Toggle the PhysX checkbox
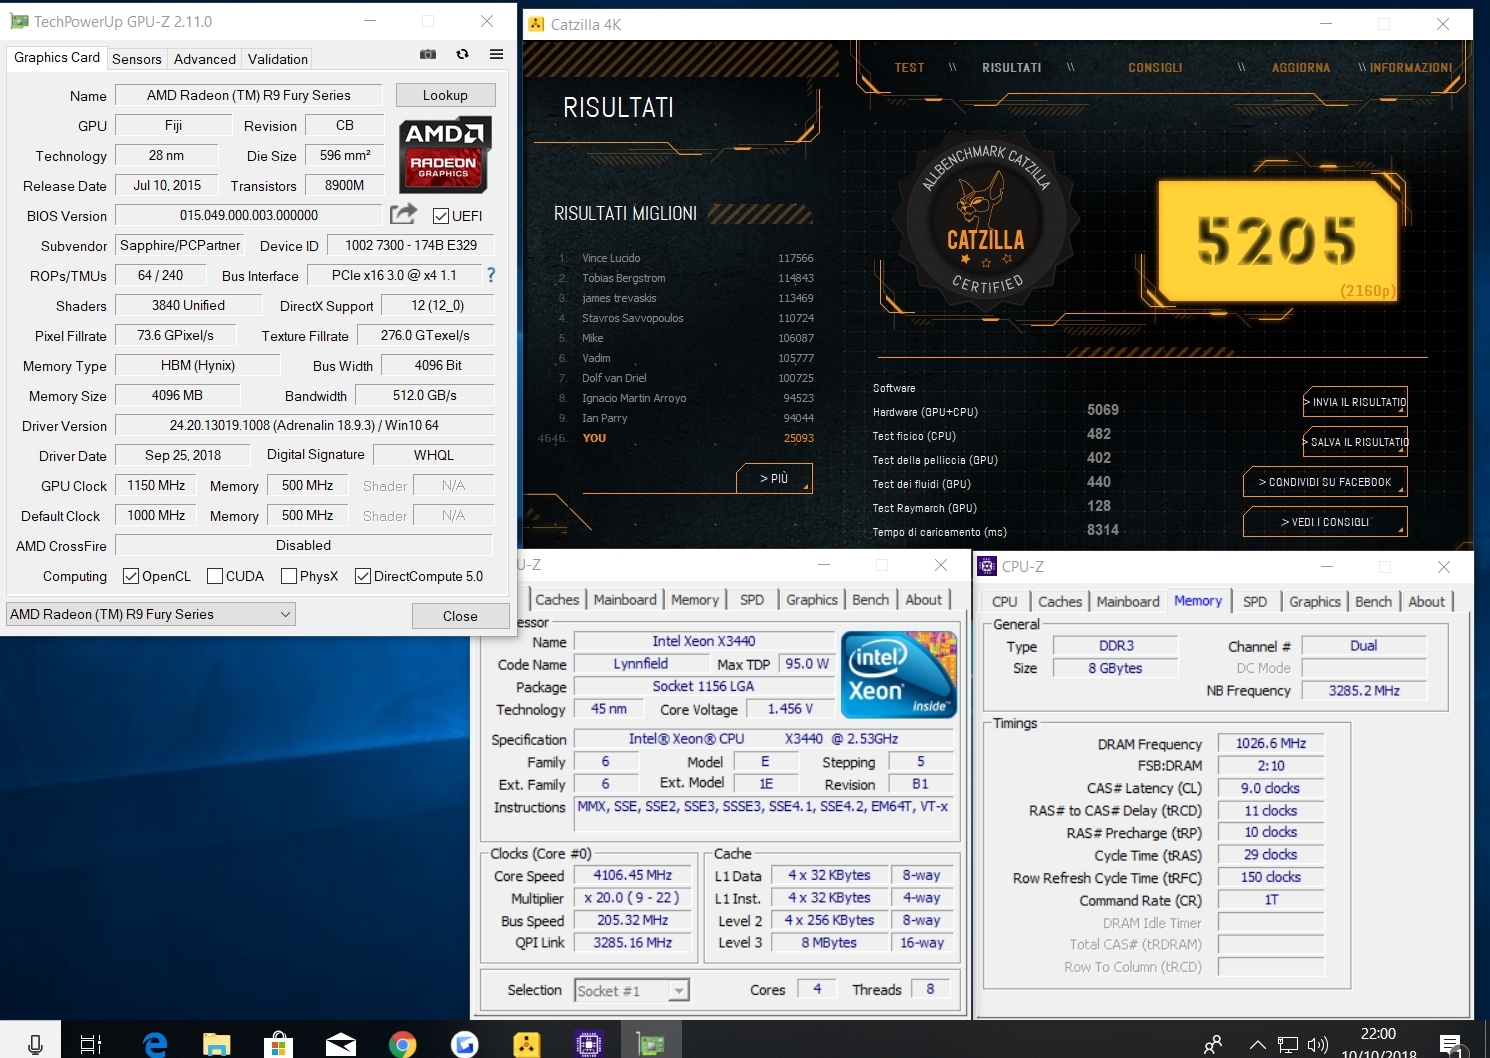The width and height of the screenshot is (1490, 1058). [289, 576]
